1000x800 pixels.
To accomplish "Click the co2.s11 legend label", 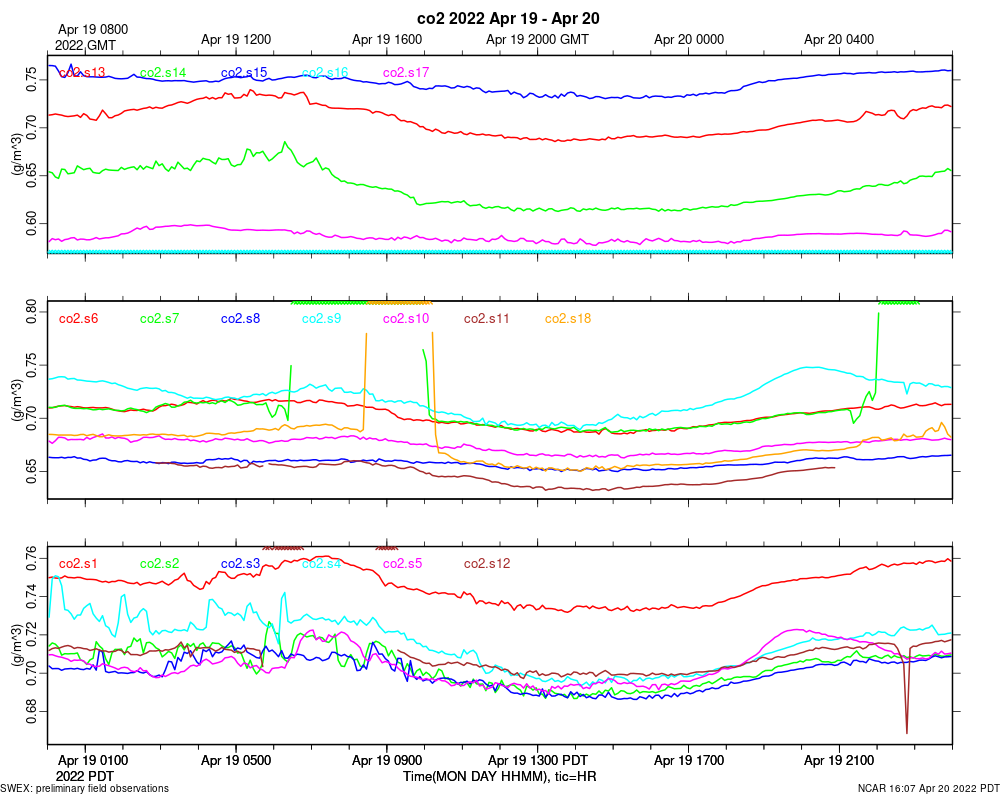I will pos(487,318).
